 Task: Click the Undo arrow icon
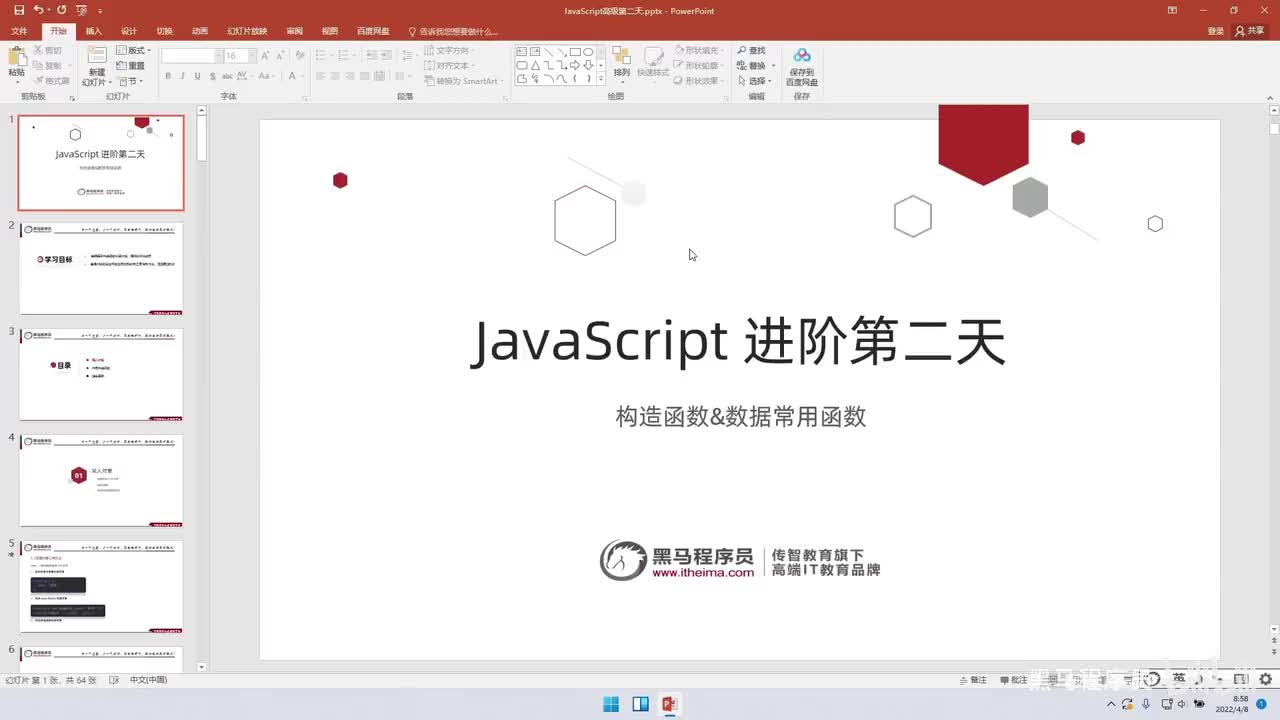tap(38, 10)
